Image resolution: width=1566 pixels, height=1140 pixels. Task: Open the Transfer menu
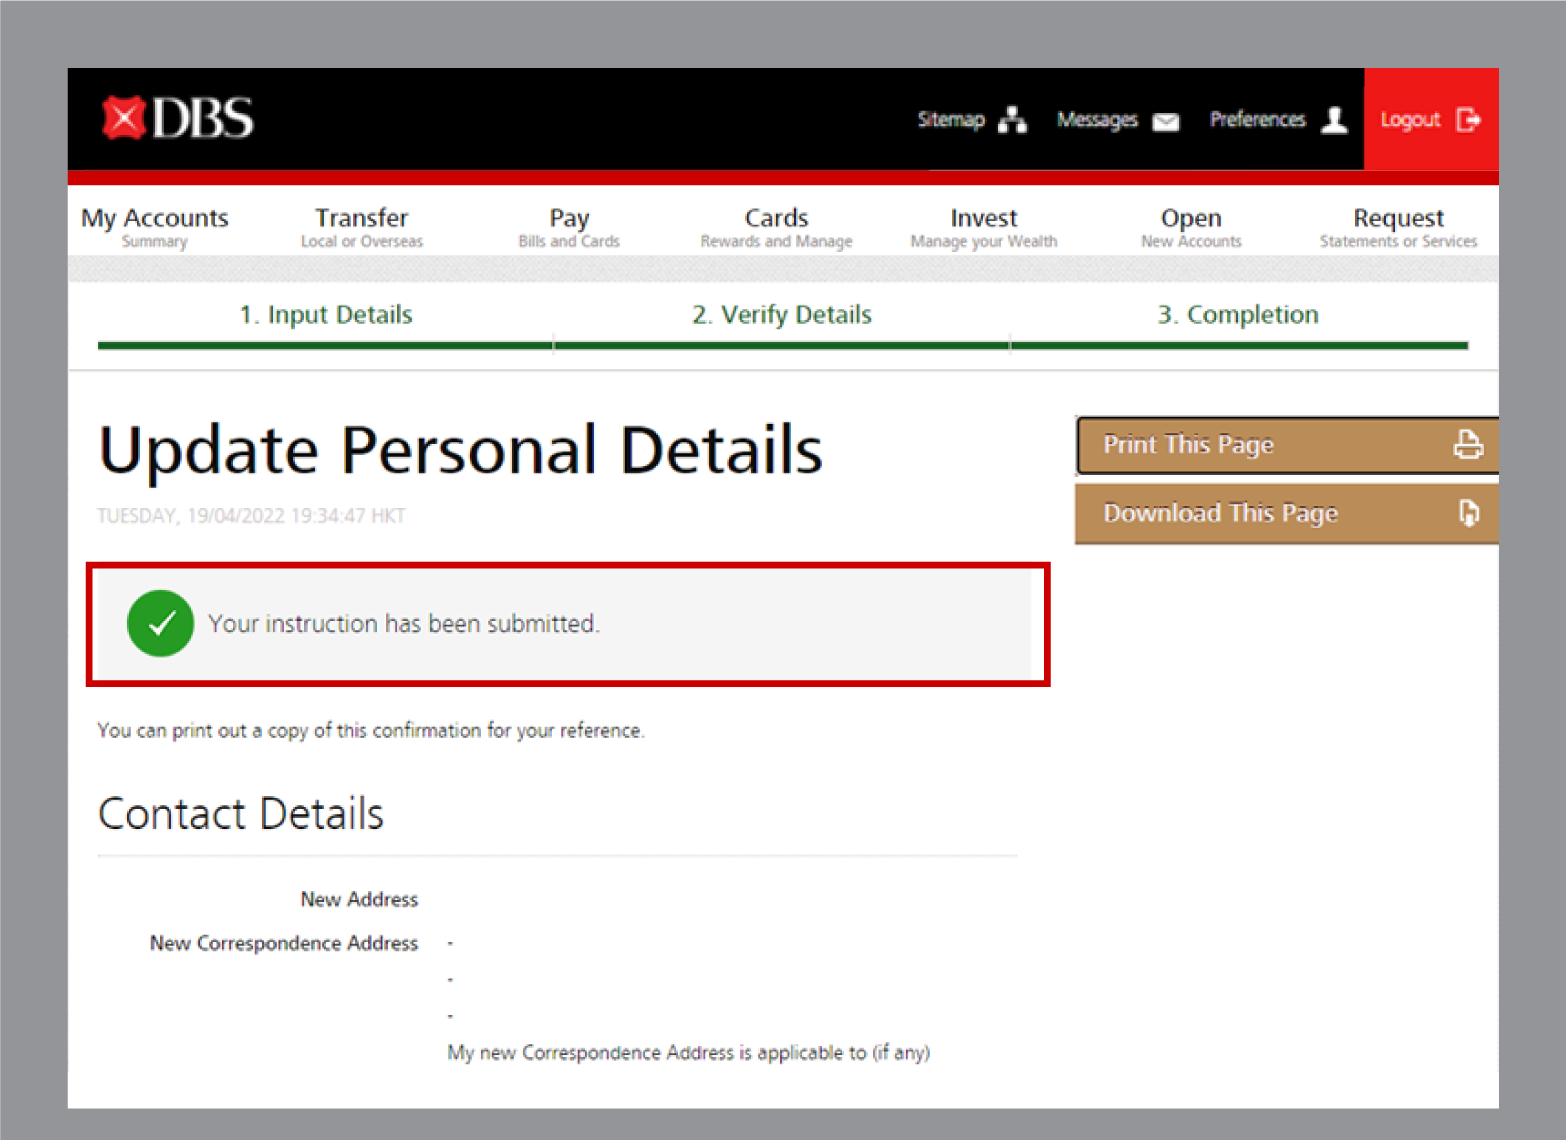(362, 227)
